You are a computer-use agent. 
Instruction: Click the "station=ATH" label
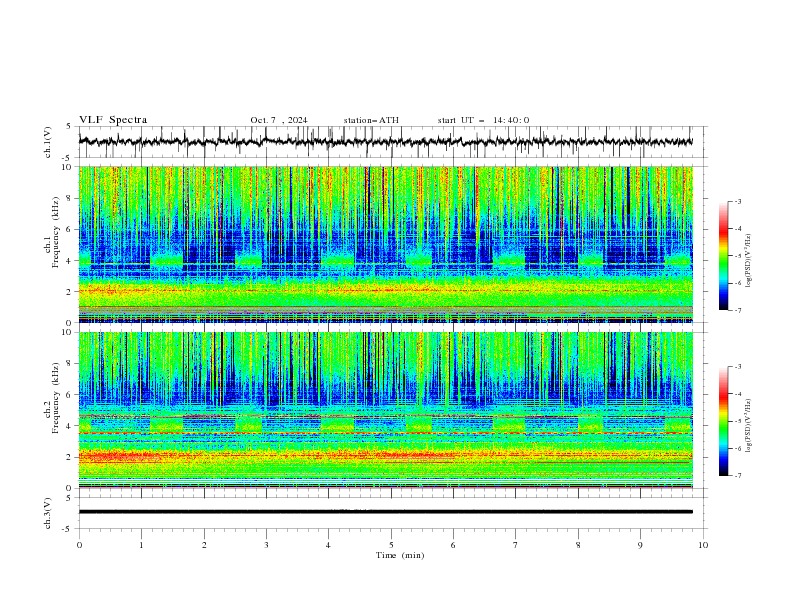coord(371,120)
